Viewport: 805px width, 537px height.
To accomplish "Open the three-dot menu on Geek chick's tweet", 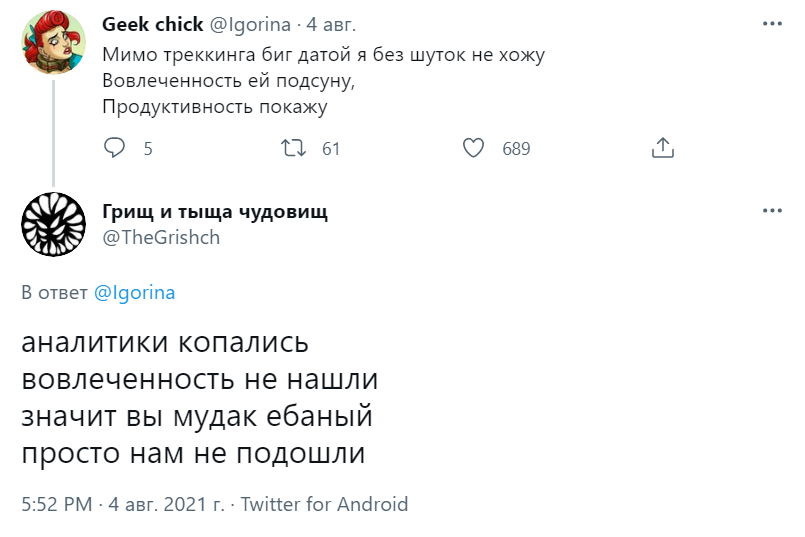I will (x=772, y=24).
